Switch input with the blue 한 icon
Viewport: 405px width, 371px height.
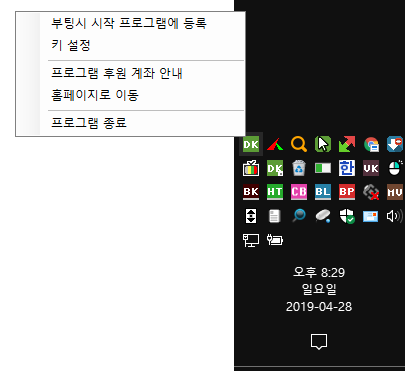pyautogui.click(x=347, y=168)
